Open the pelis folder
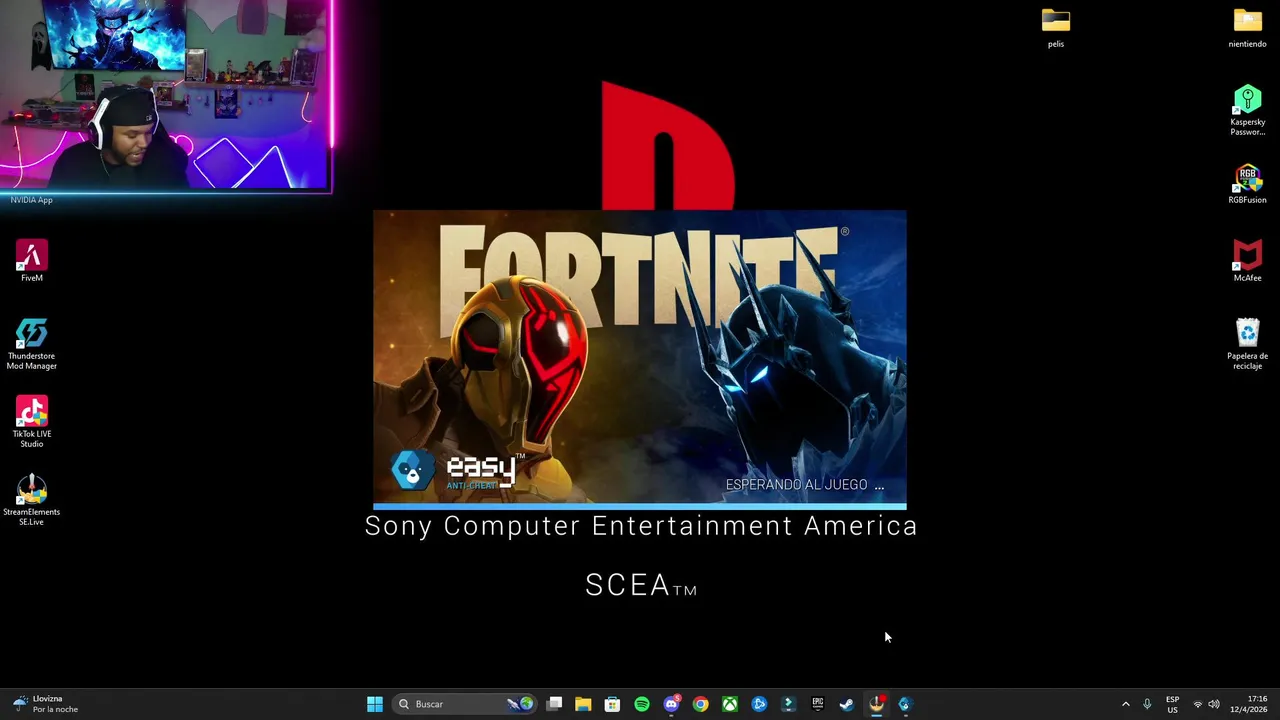Image resolution: width=1280 pixels, height=720 pixels. (1056, 27)
